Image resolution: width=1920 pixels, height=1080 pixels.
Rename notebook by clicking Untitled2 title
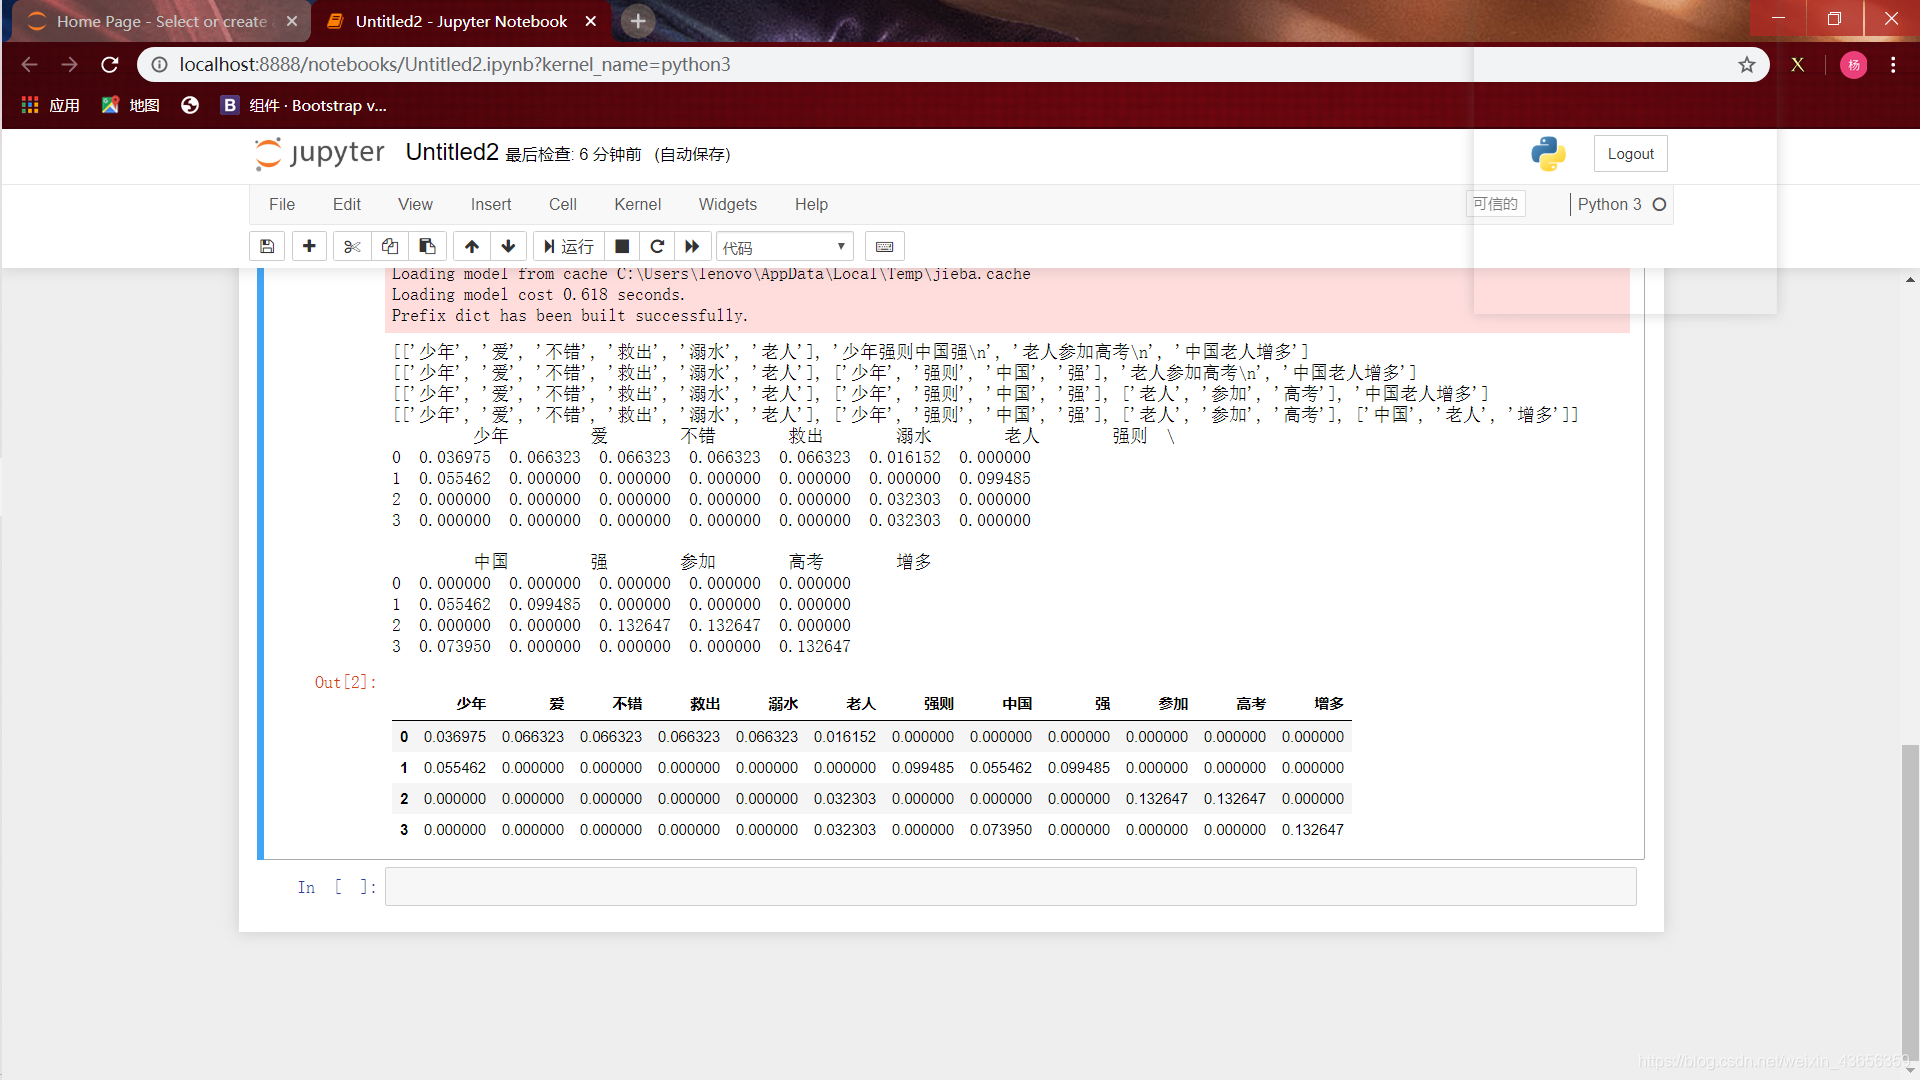tap(452, 152)
